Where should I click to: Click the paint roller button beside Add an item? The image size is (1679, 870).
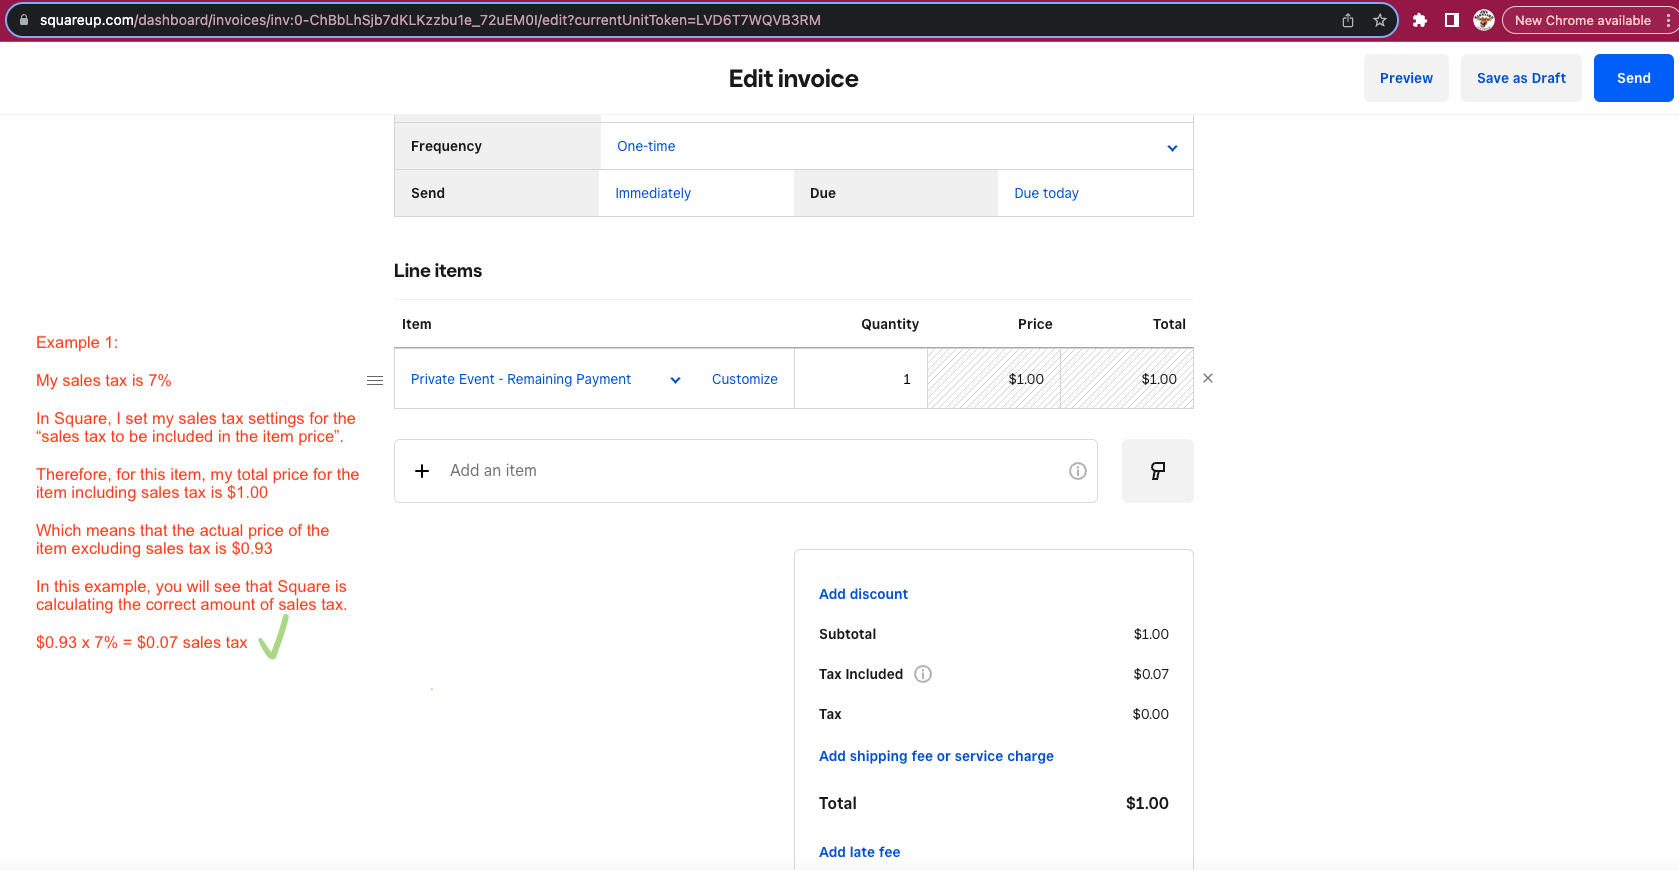click(1158, 471)
